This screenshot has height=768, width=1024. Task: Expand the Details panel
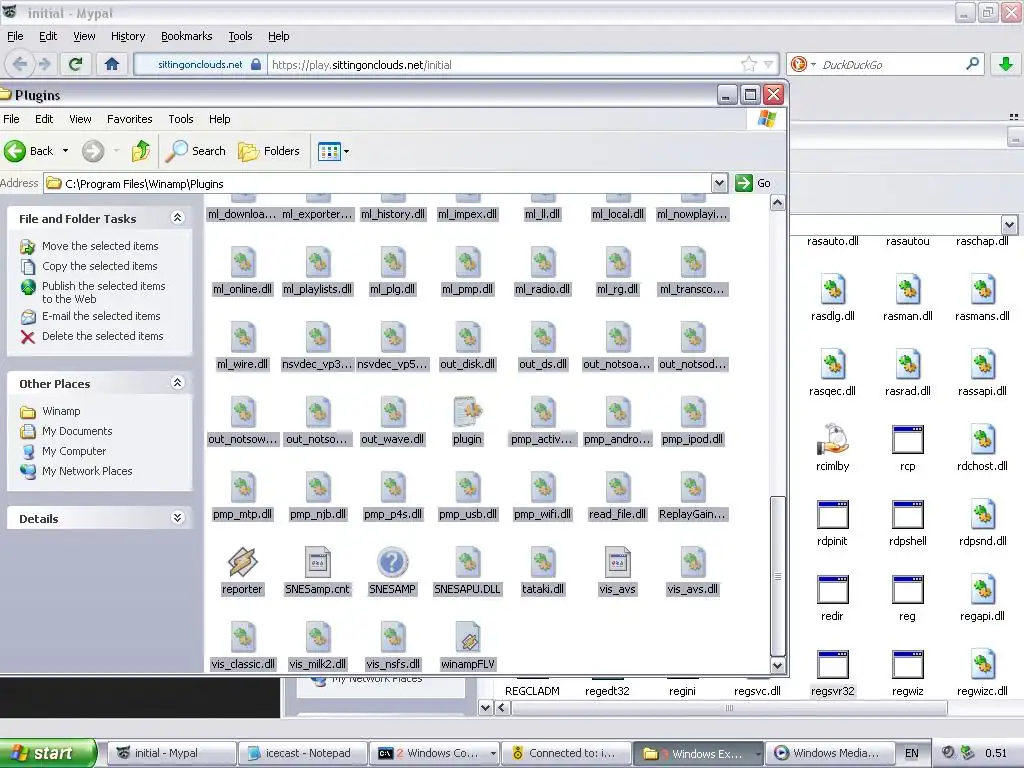[x=177, y=518]
